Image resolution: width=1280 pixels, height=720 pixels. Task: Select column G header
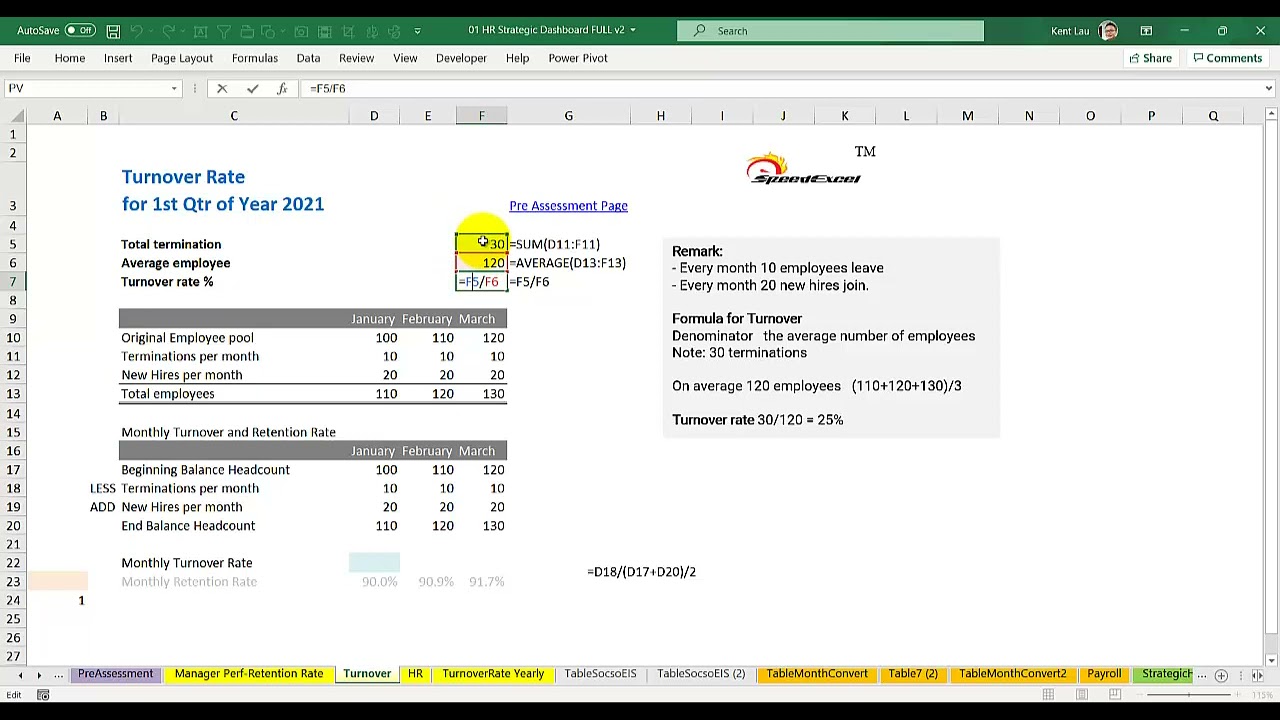[x=568, y=116]
